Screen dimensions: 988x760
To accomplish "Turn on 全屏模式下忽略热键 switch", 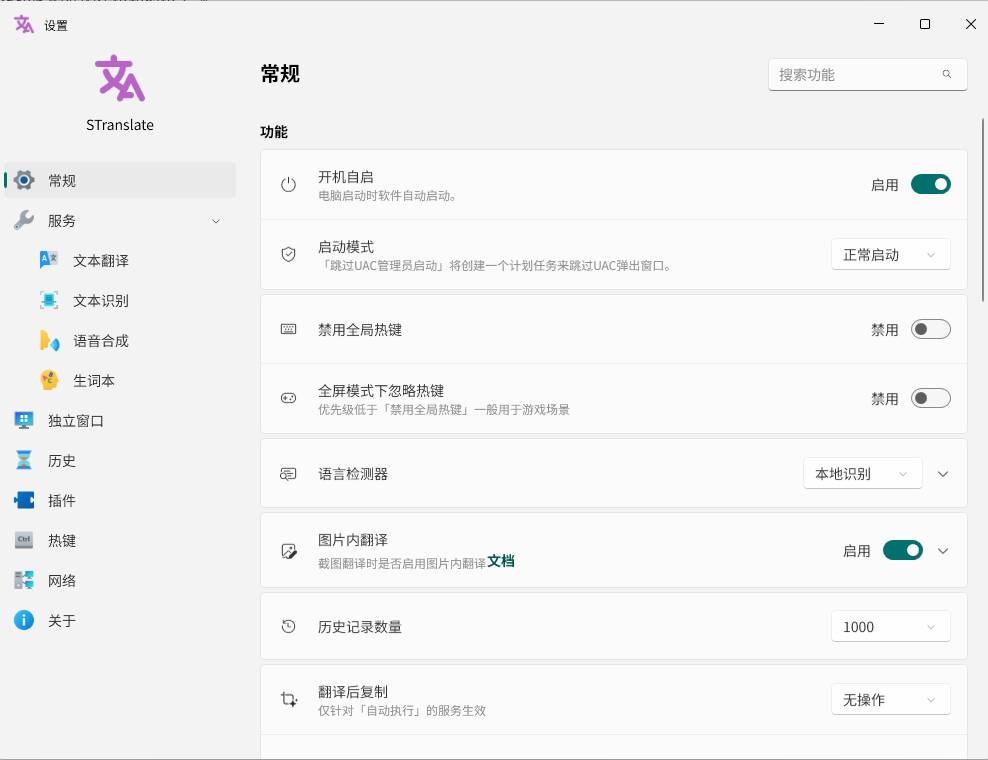I will click(x=930, y=398).
